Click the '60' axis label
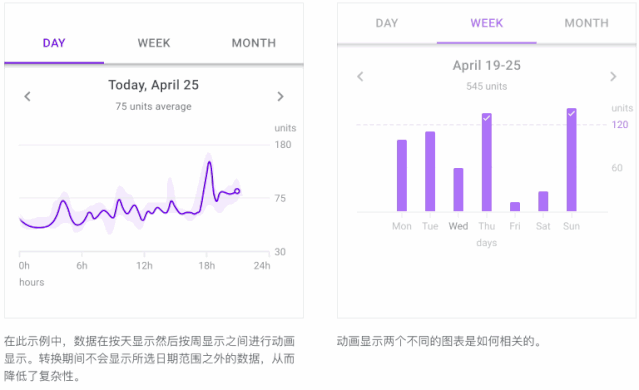 [617, 168]
